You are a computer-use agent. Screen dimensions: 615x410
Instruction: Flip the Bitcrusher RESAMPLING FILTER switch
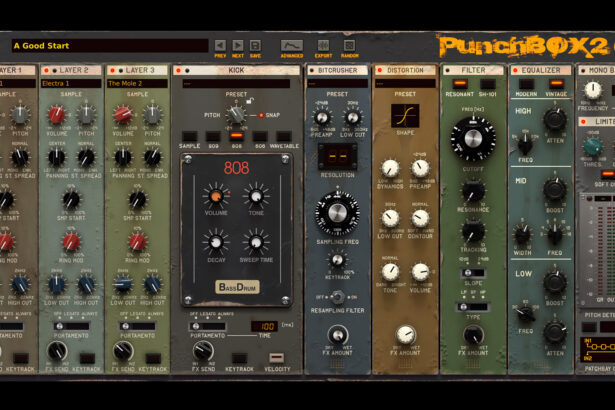337,297
